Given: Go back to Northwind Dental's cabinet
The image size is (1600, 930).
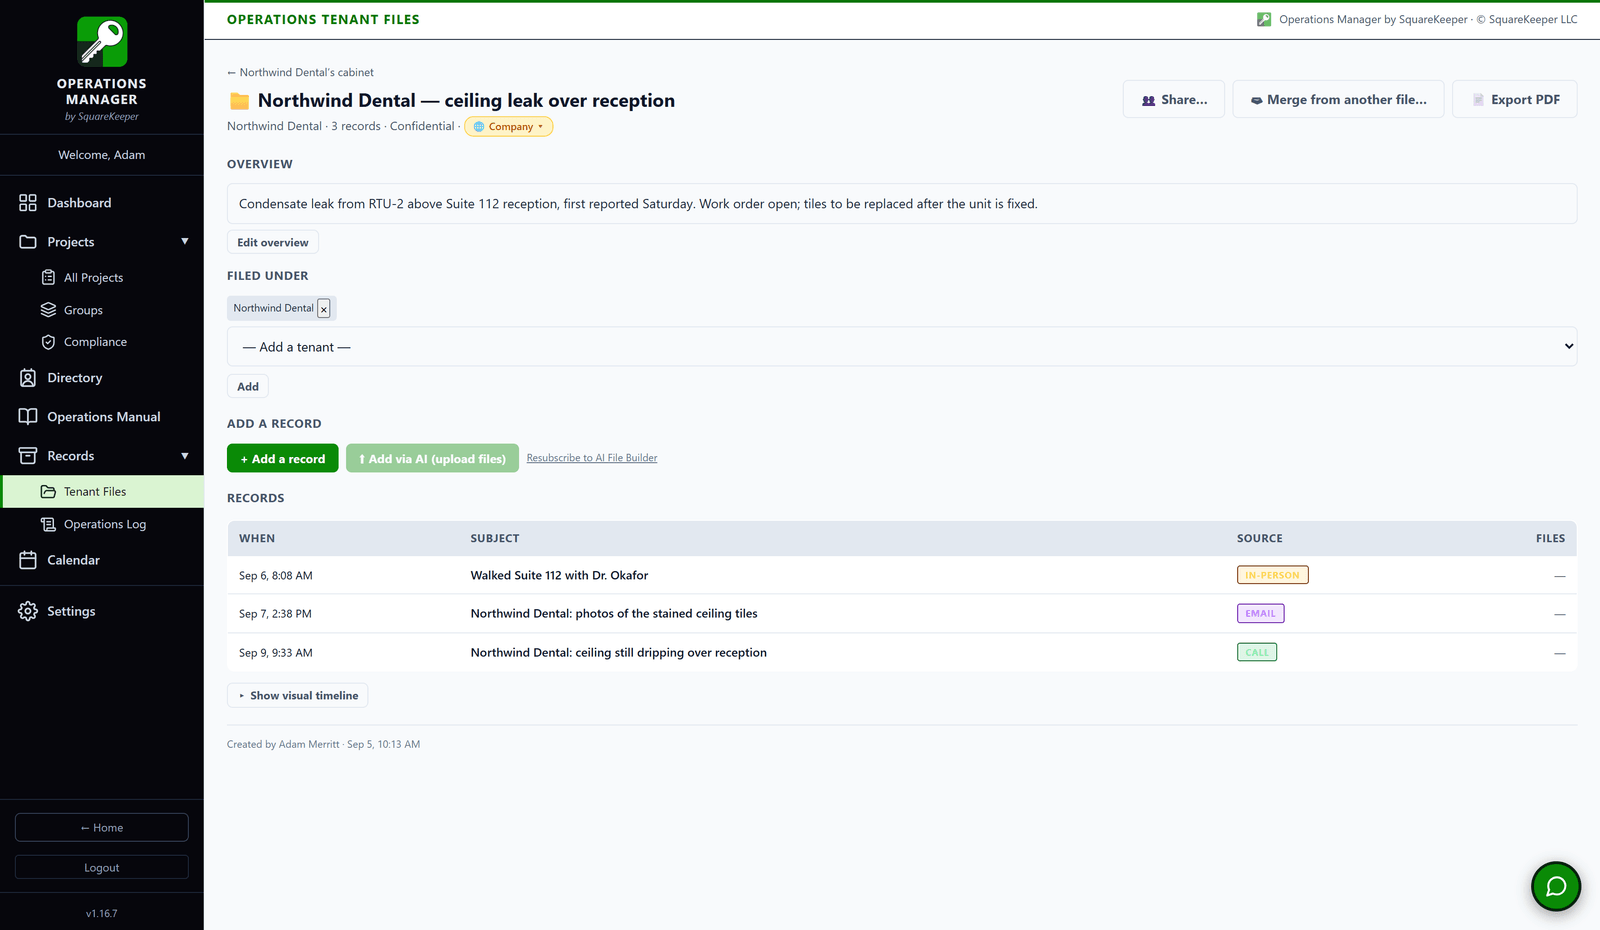Looking at the screenshot, I should [301, 73].
